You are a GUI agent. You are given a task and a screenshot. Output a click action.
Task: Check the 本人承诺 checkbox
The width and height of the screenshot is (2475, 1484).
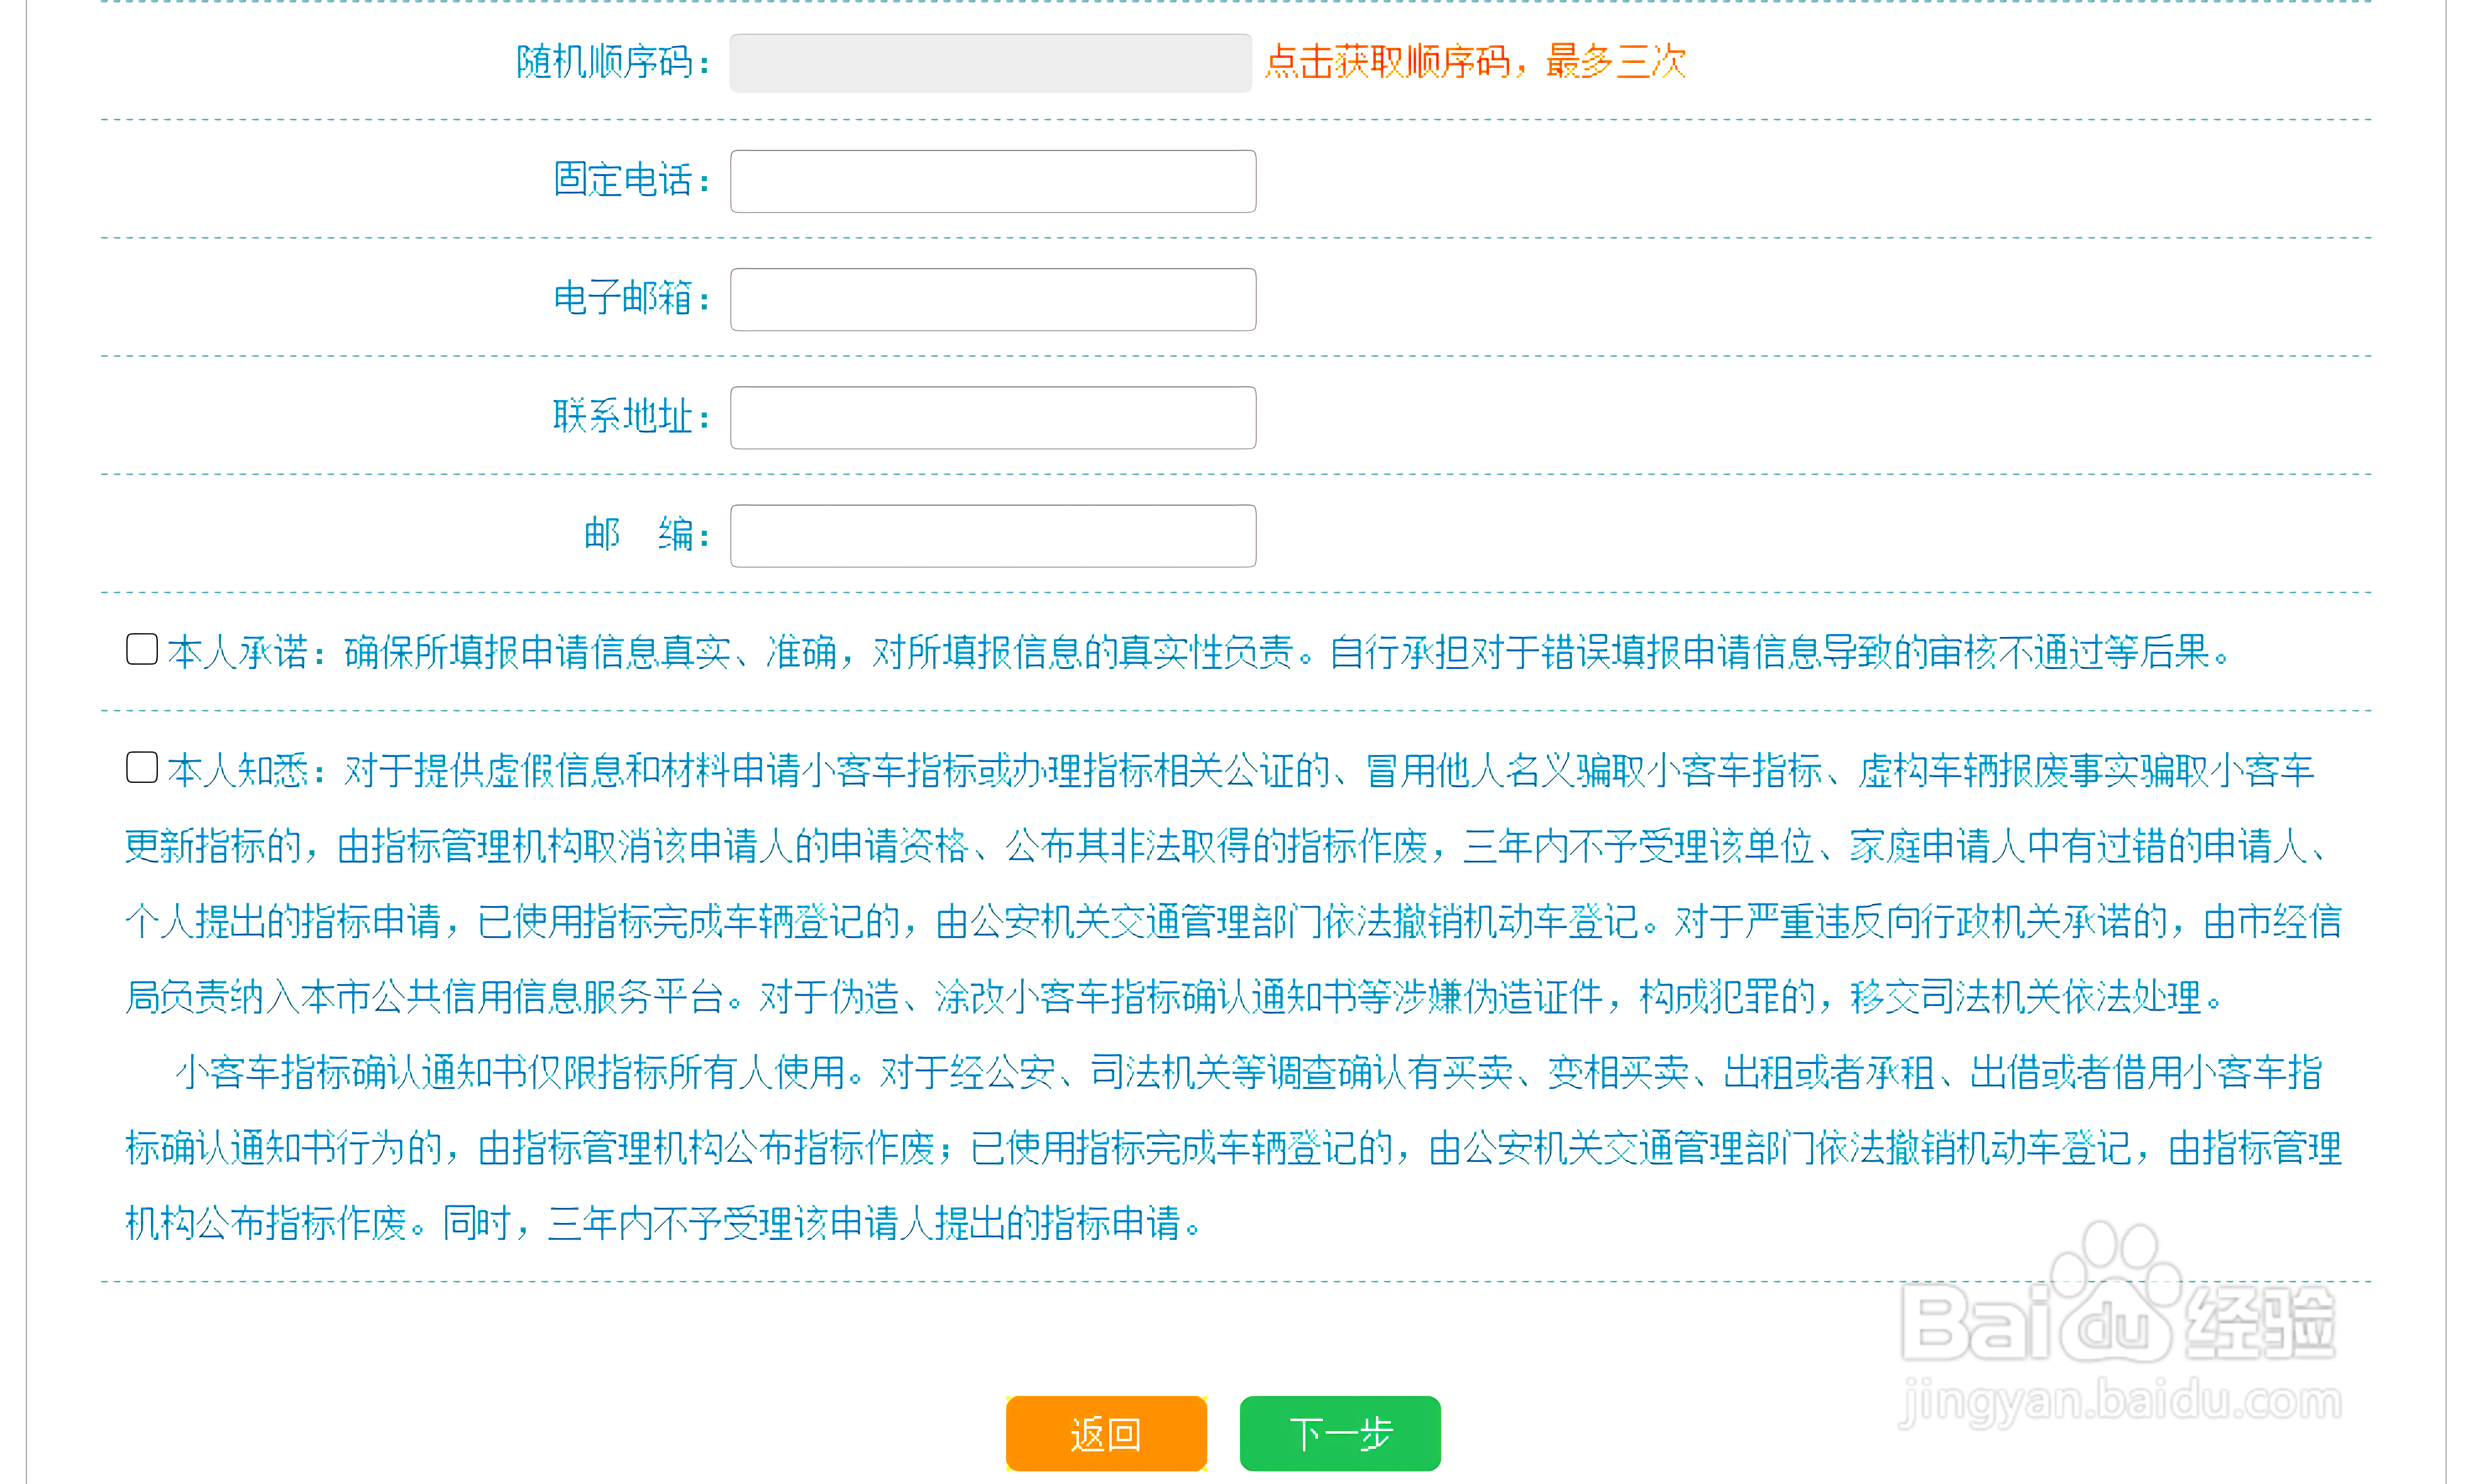point(142,649)
